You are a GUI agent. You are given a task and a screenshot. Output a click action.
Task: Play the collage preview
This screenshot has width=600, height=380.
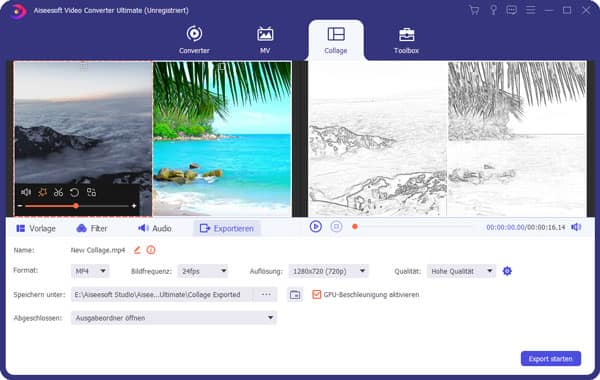[x=316, y=227]
